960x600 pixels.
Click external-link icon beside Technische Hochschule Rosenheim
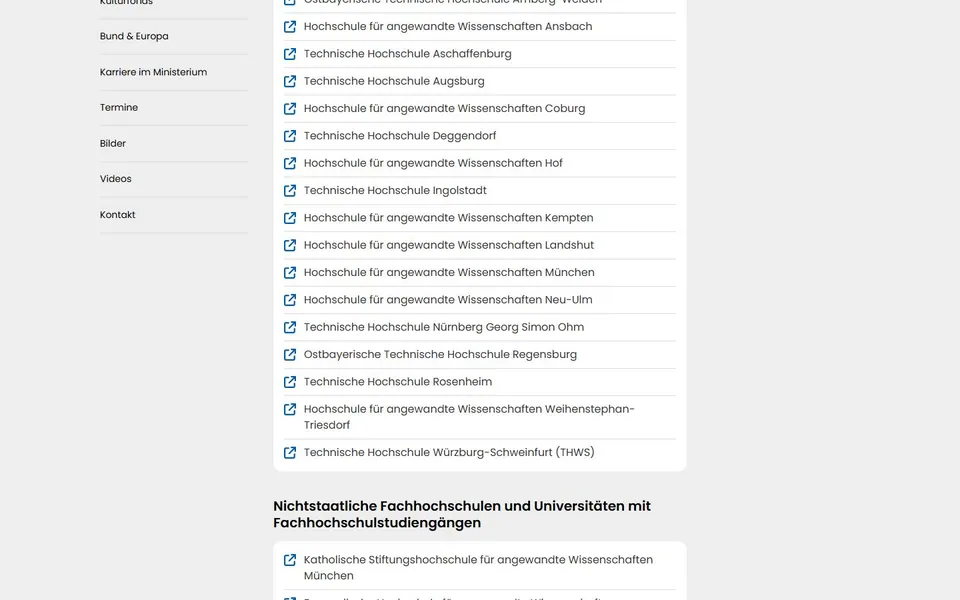click(x=290, y=382)
